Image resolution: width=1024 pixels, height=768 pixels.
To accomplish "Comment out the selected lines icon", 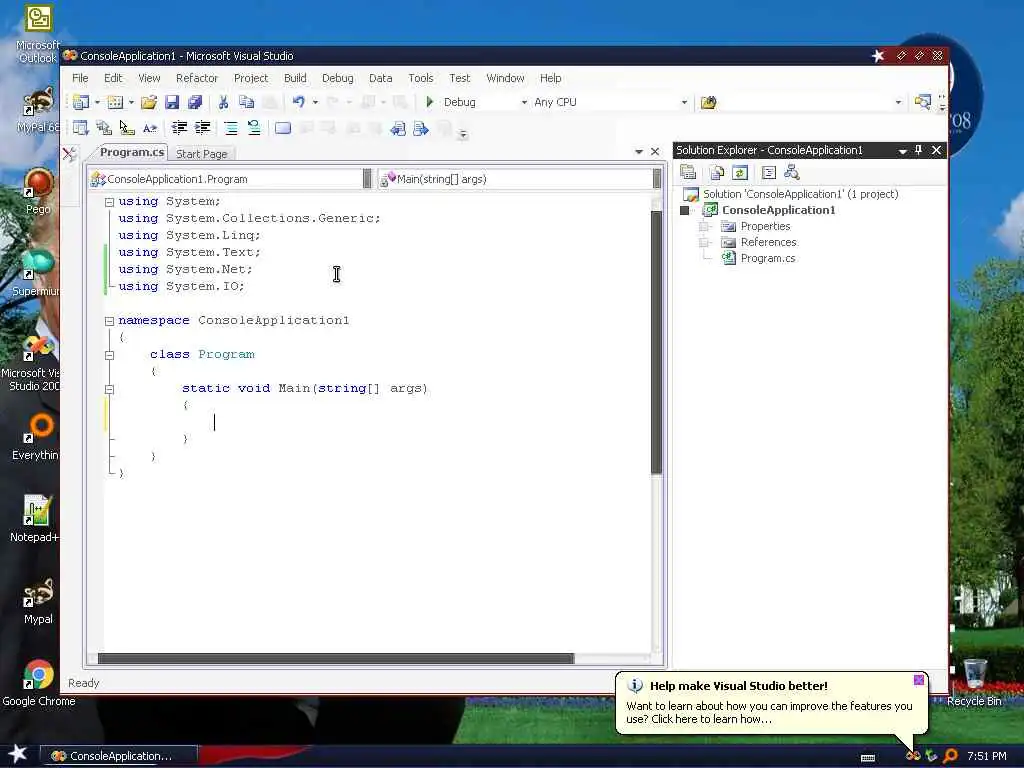I will pos(231,129).
